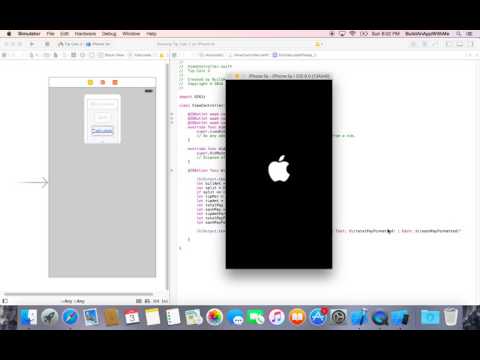Open the Apple menu
Viewport: 480px width, 360px height.
click(9, 34)
